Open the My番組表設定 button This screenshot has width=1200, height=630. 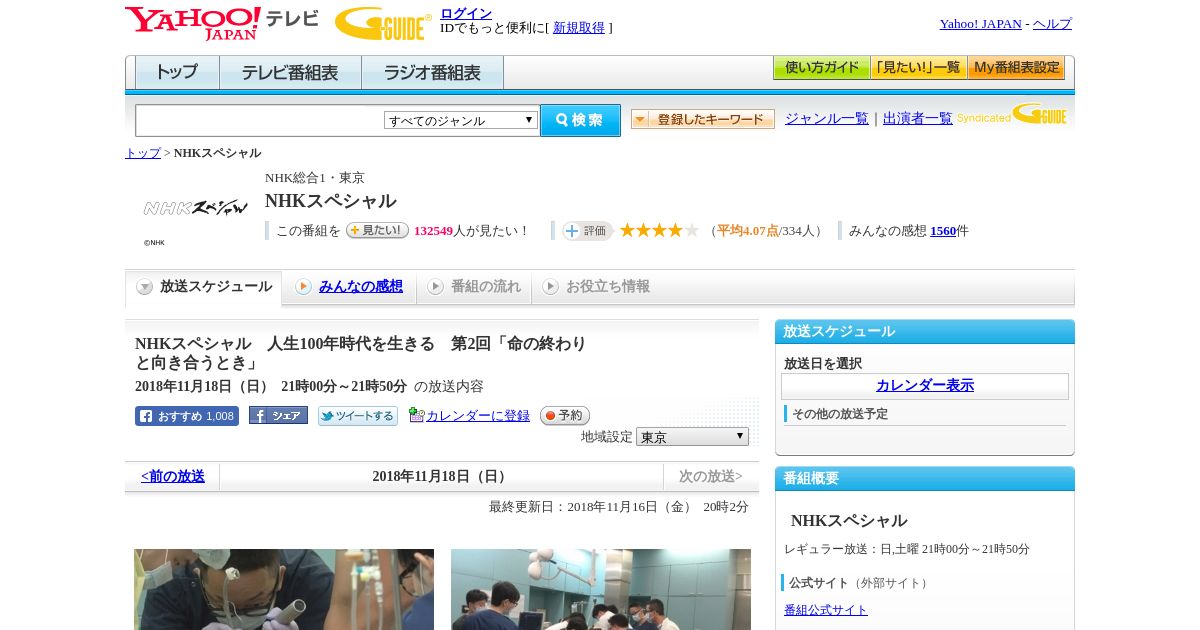pyautogui.click(x=1016, y=68)
